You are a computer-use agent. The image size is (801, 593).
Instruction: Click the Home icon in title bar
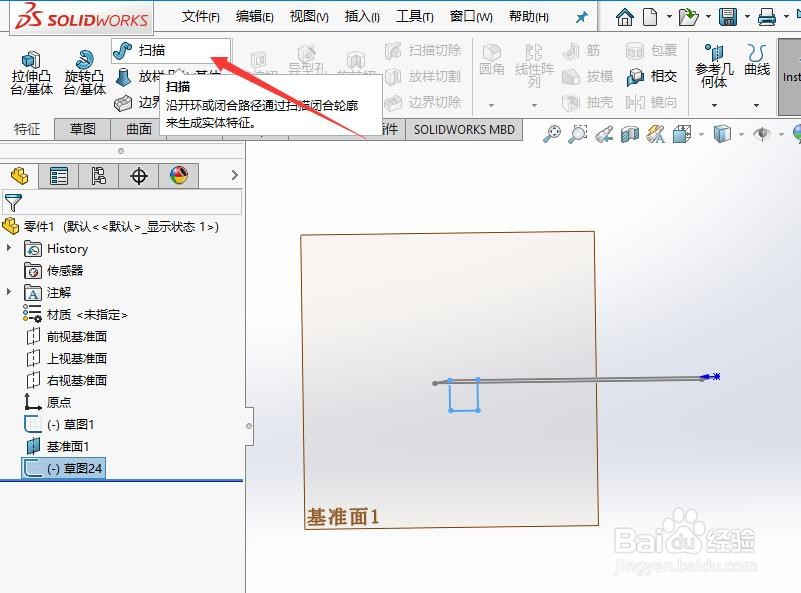click(x=624, y=17)
